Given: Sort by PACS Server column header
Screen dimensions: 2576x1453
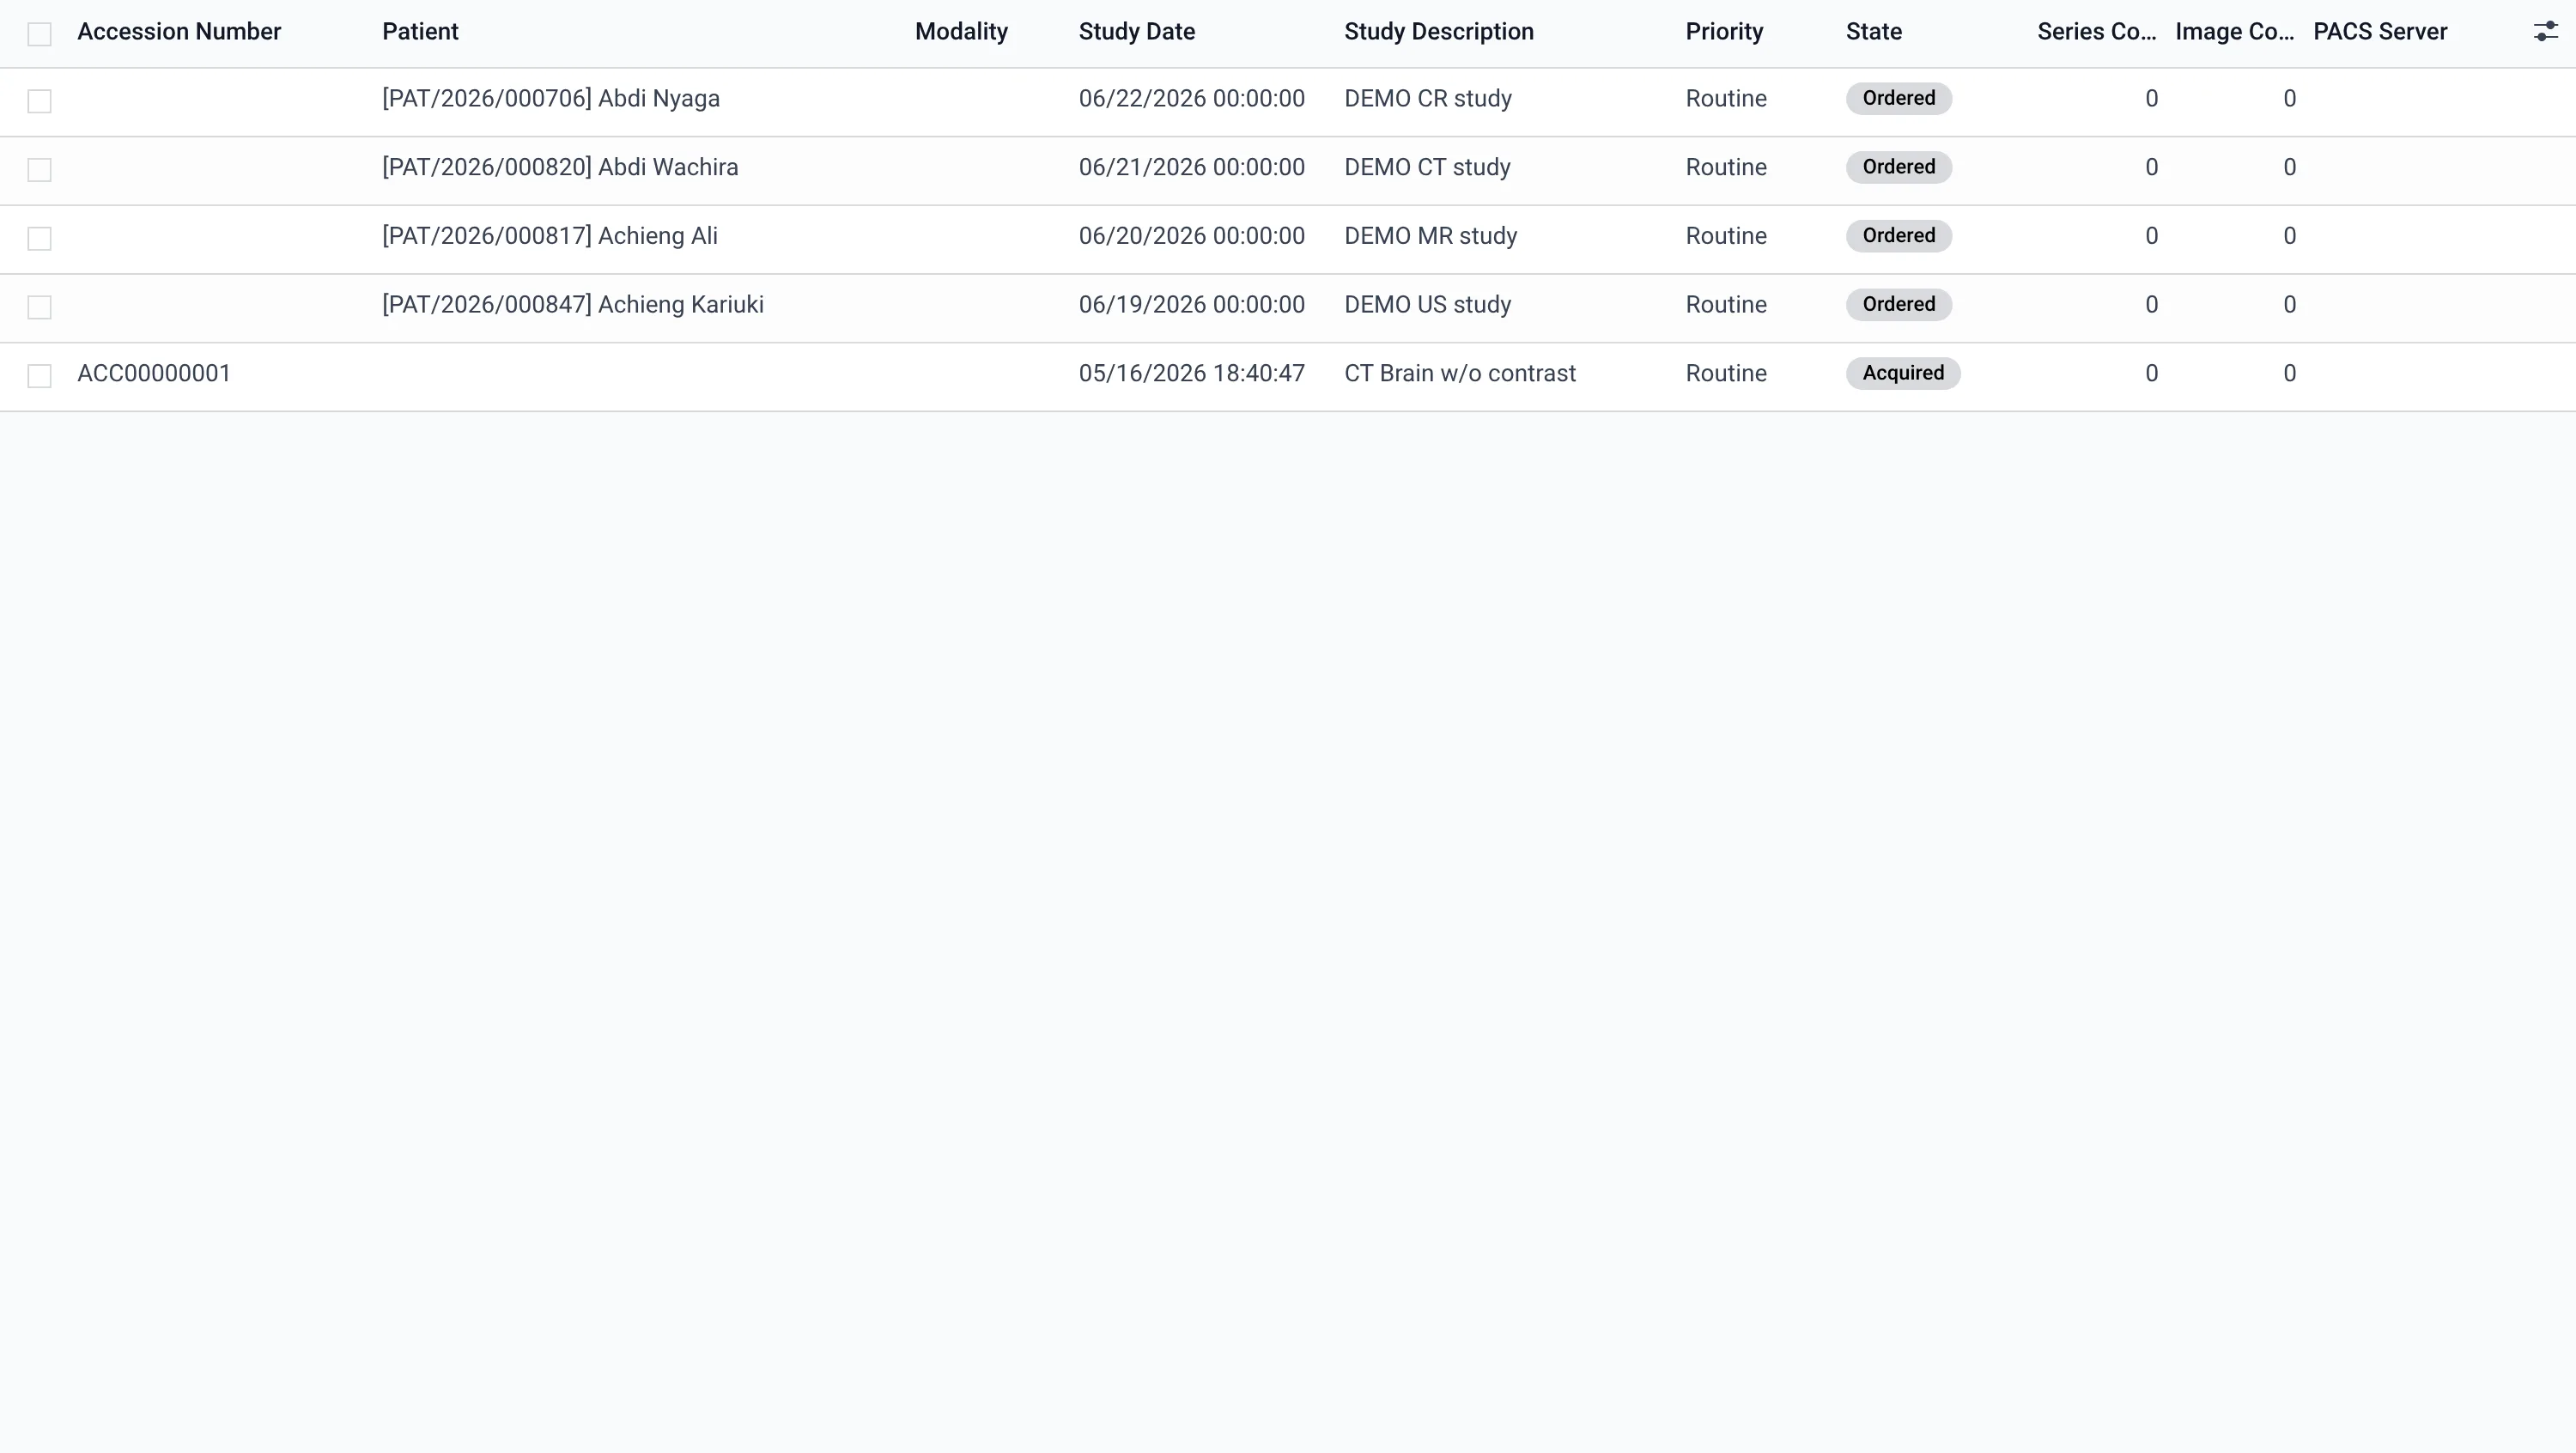Looking at the screenshot, I should (x=2380, y=32).
